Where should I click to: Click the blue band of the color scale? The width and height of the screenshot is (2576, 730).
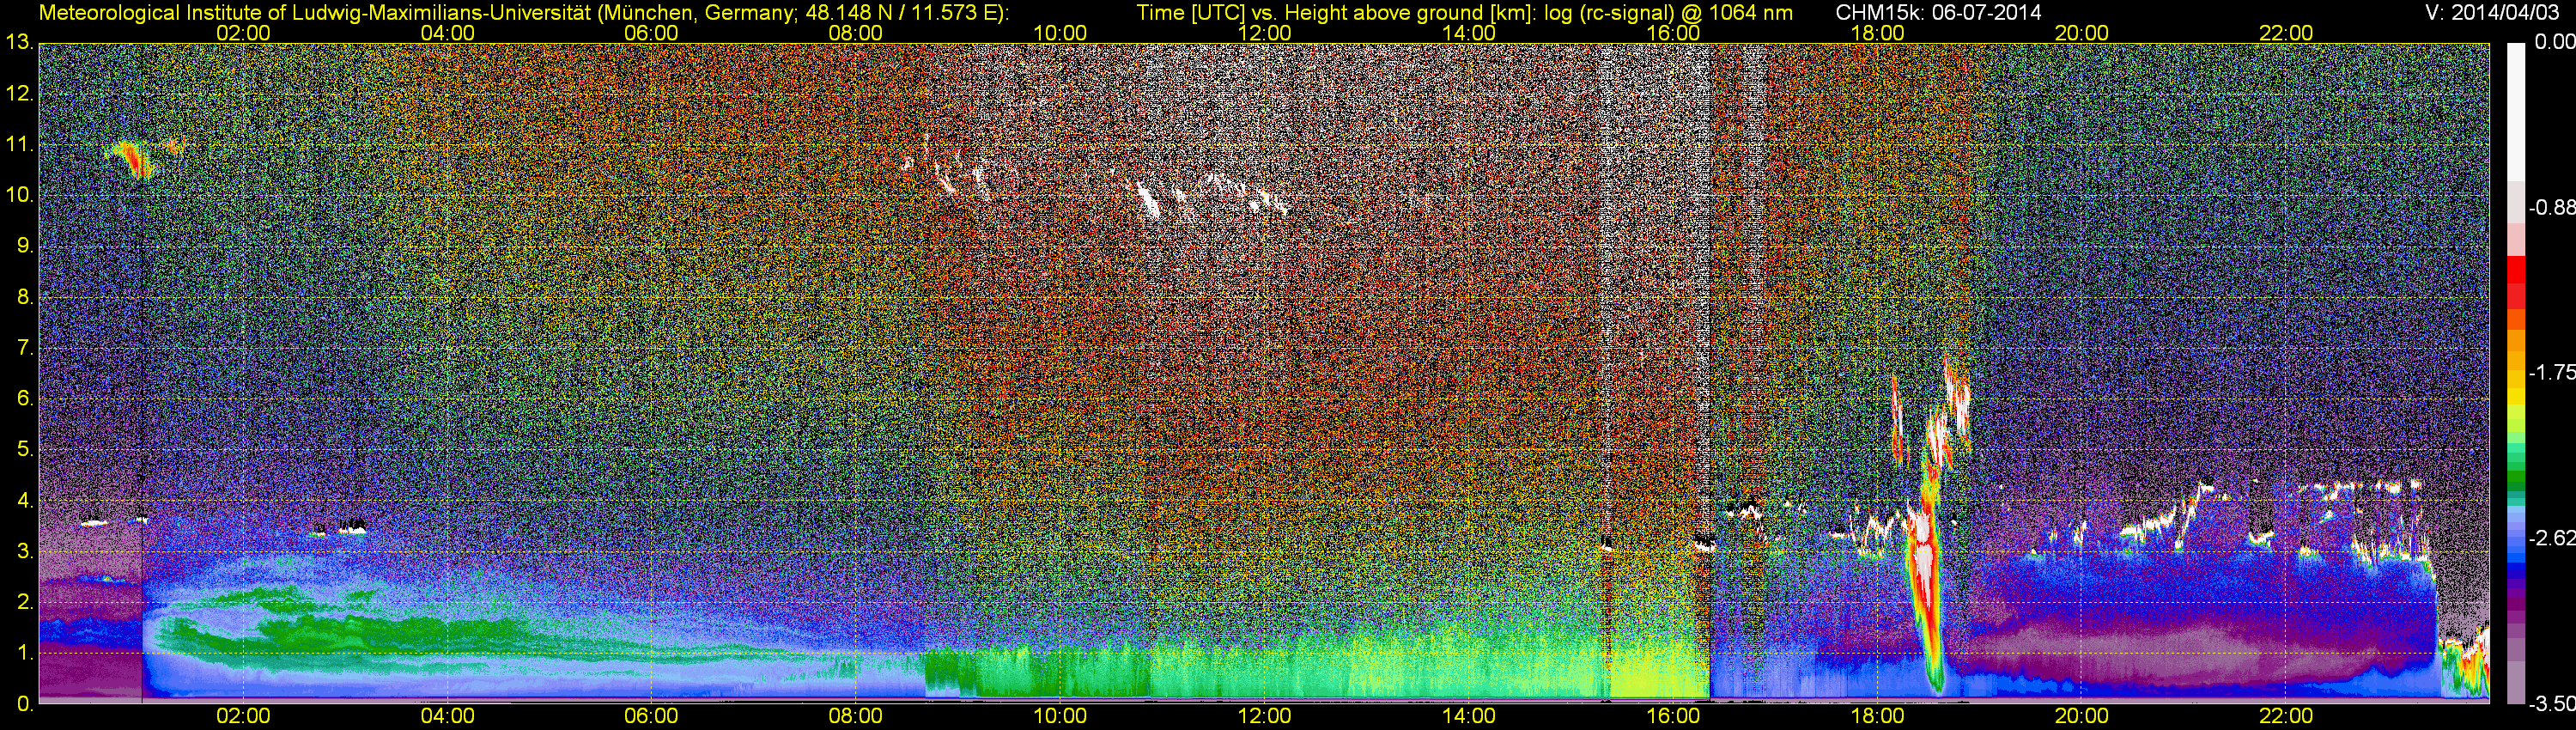point(2516,565)
